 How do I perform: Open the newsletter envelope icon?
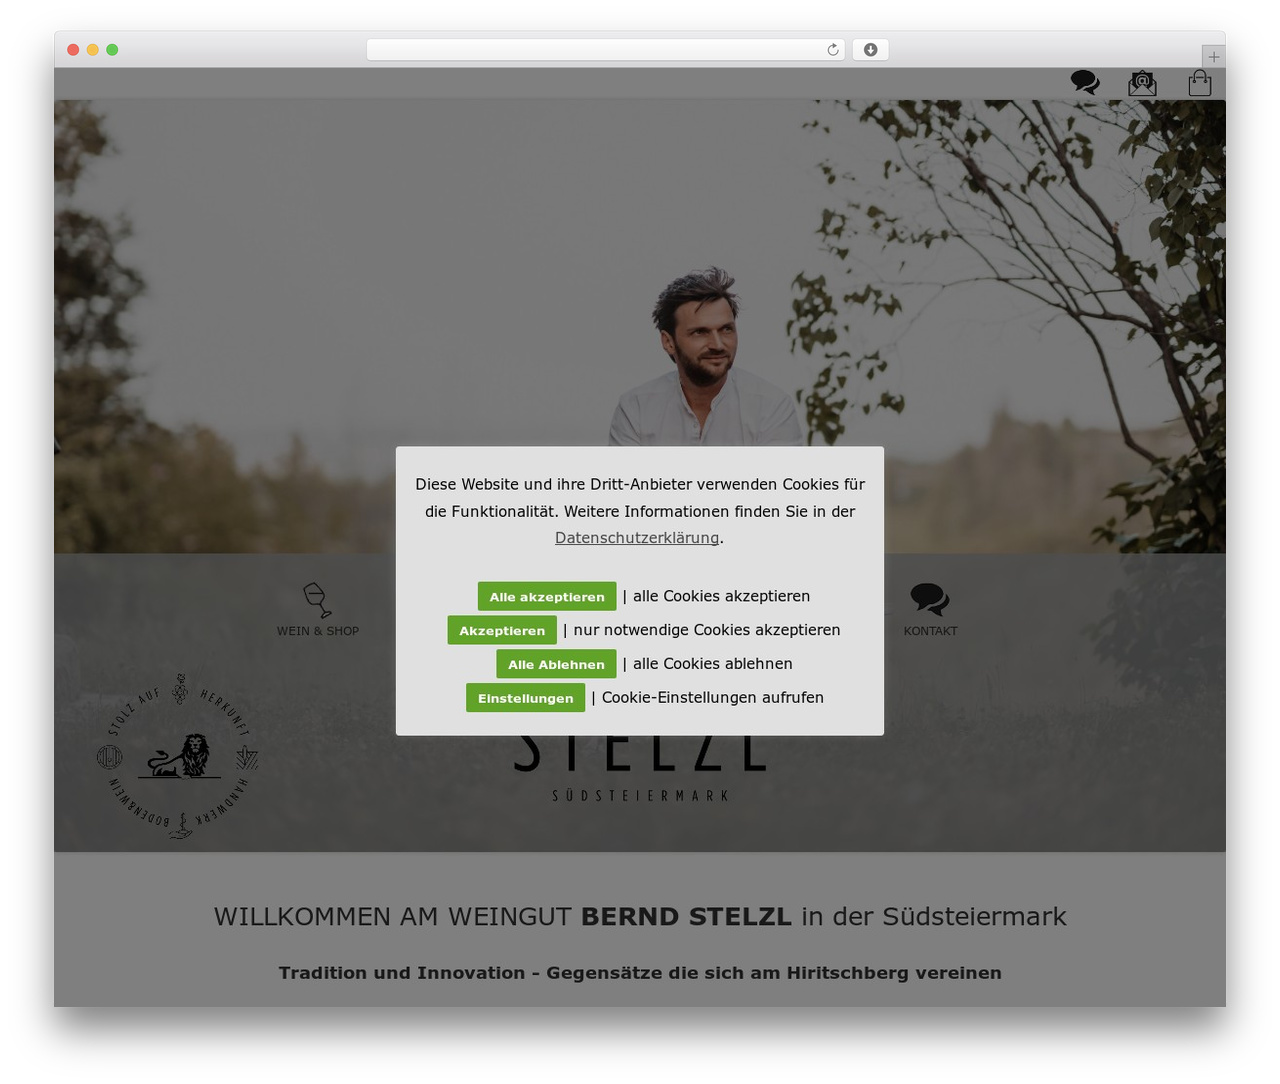click(x=1142, y=83)
